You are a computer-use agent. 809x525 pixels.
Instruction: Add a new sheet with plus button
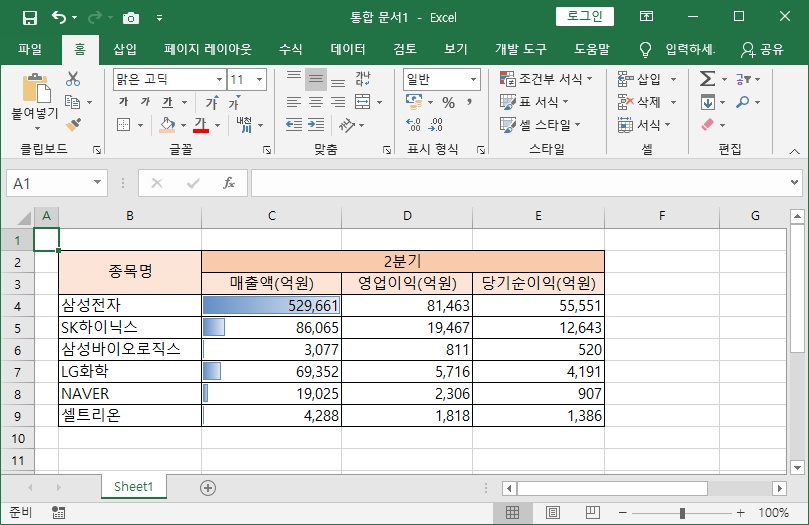[208, 488]
